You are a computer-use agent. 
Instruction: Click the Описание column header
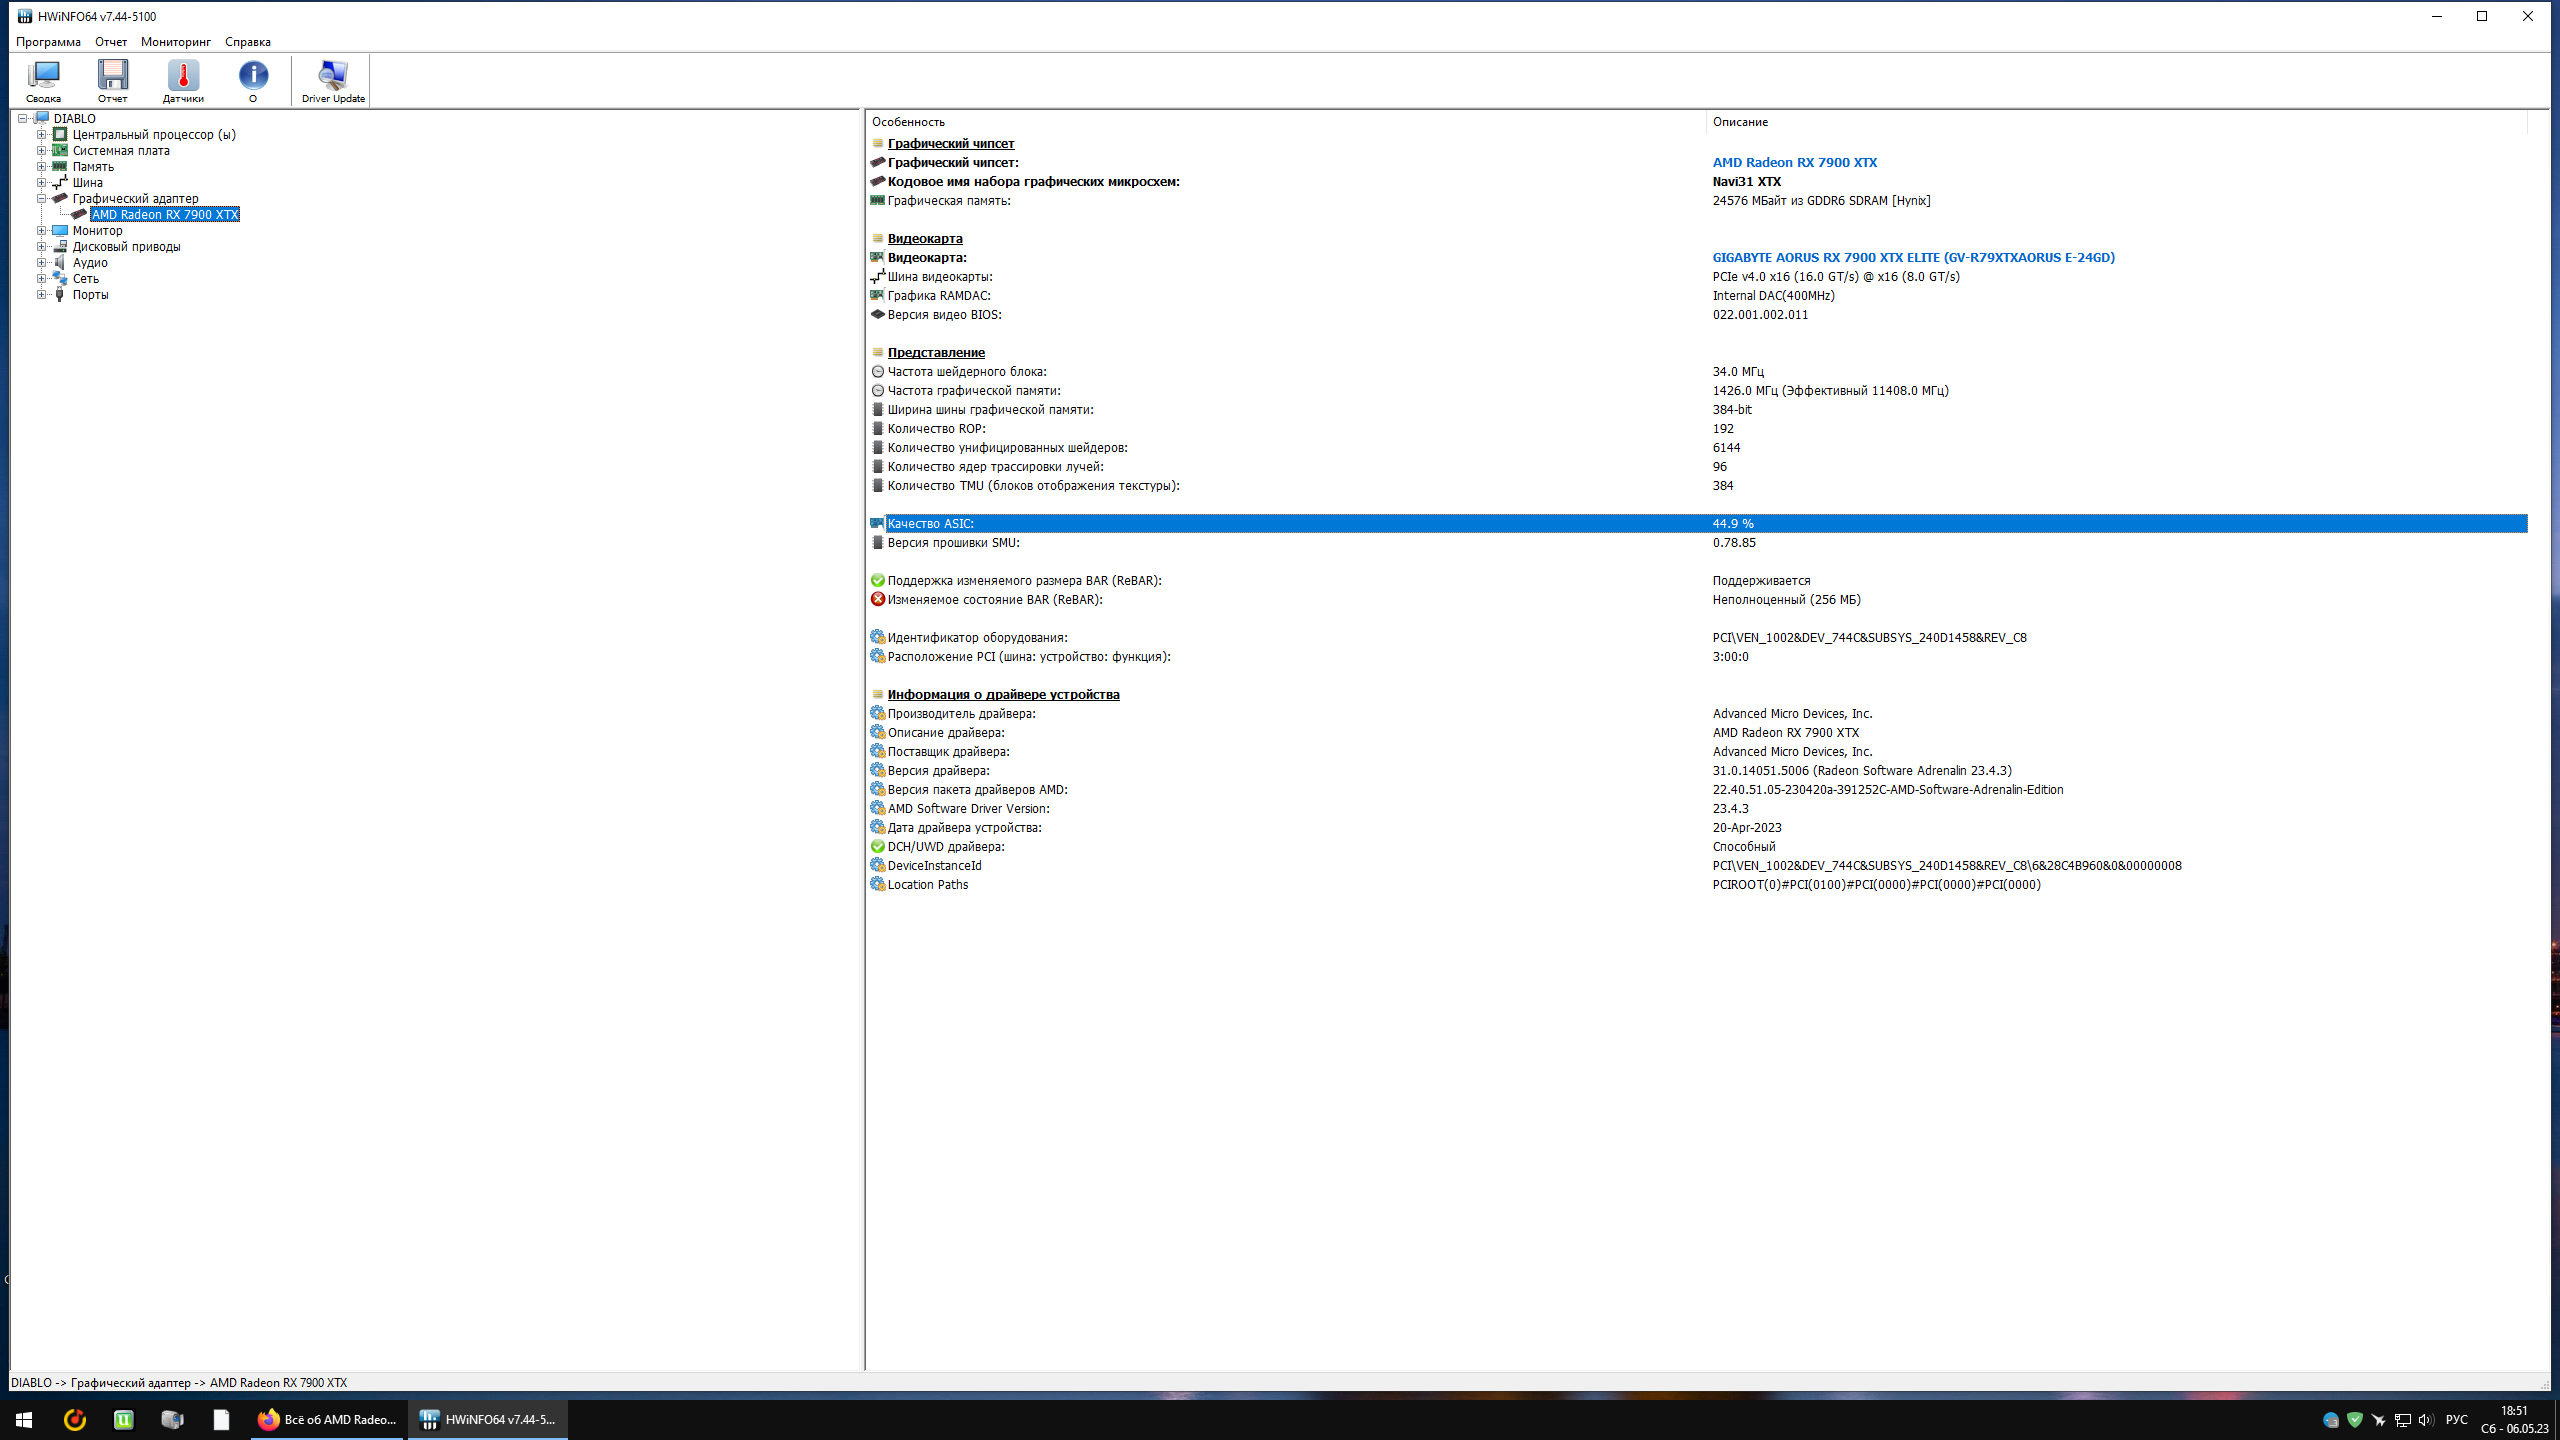(1740, 122)
